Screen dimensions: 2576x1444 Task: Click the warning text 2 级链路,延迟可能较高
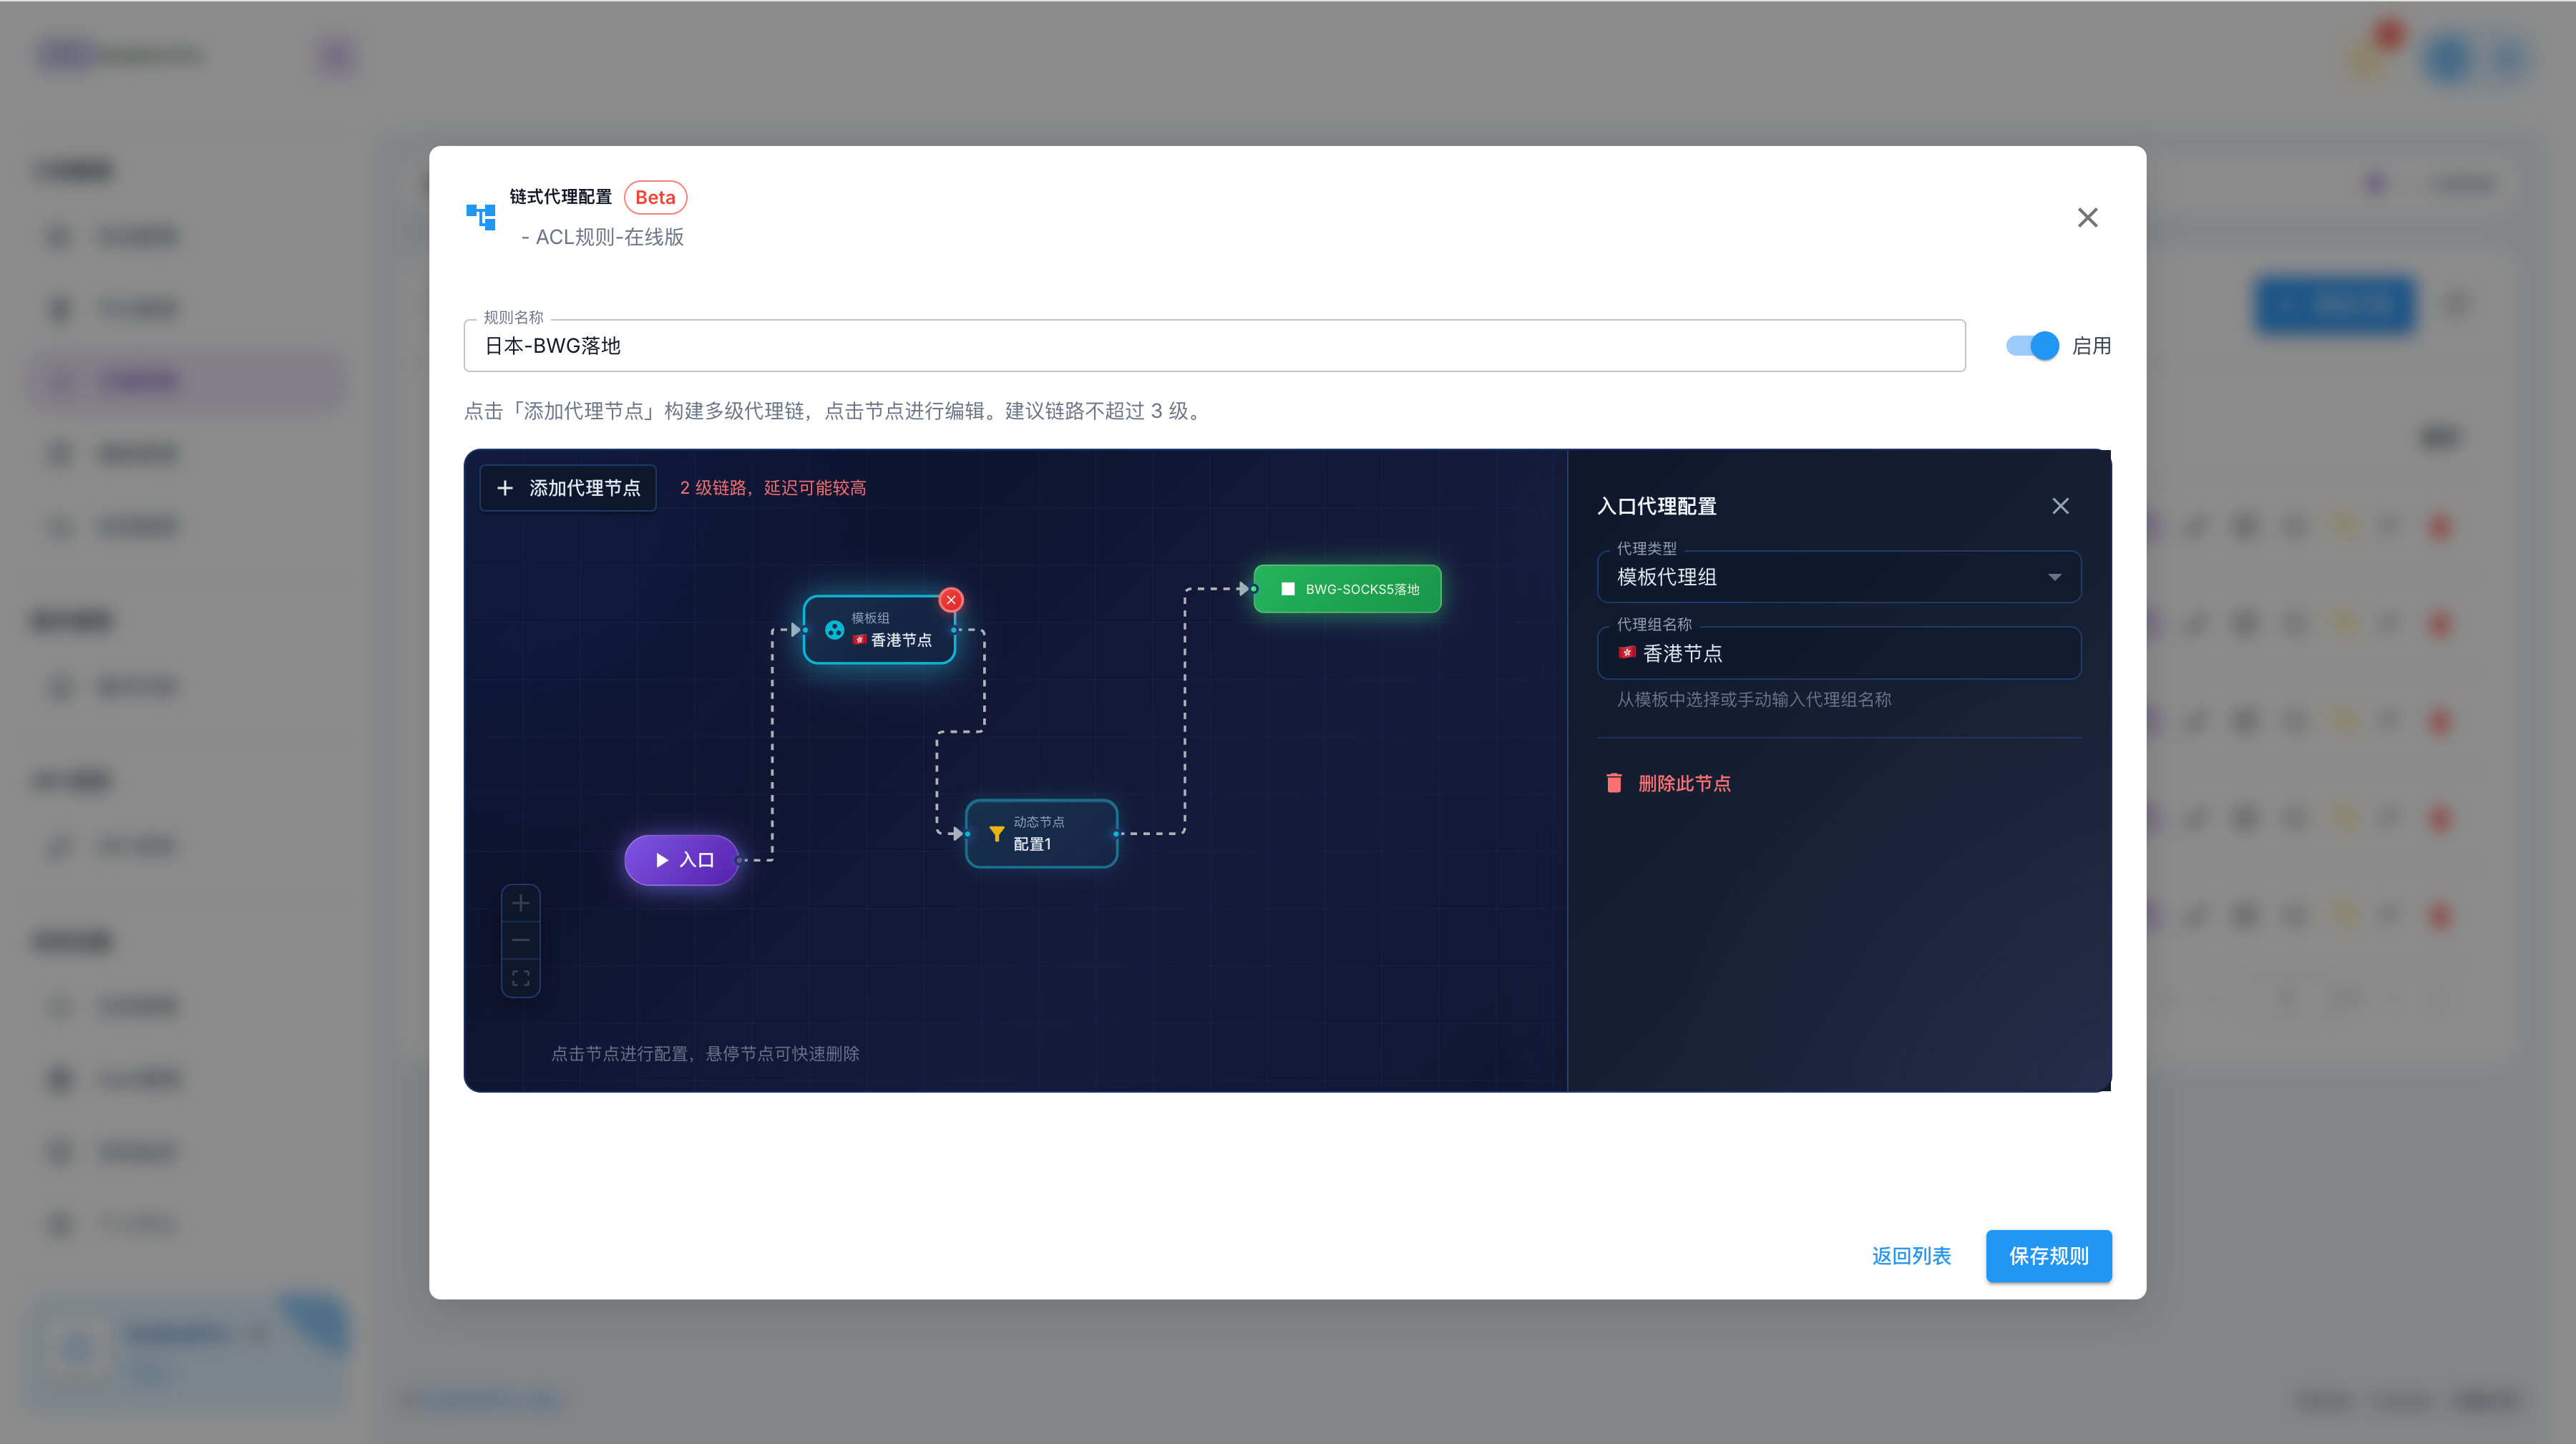(x=773, y=488)
